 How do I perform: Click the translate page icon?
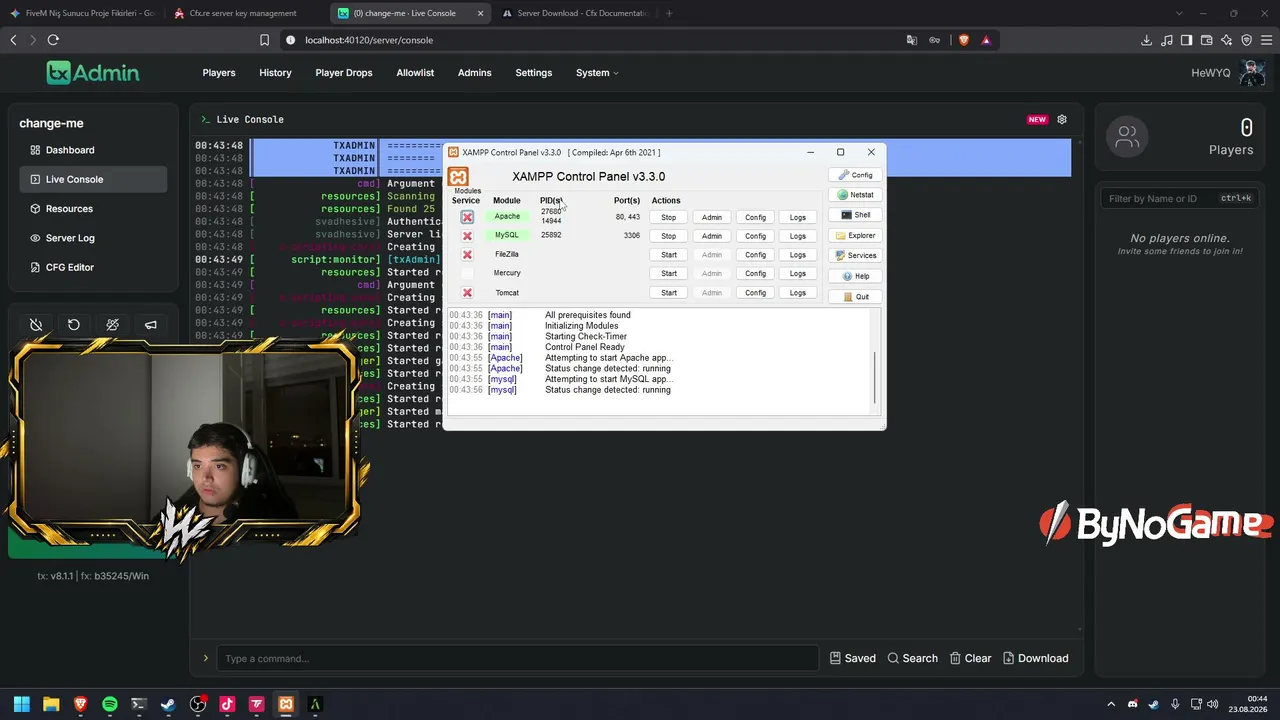click(x=912, y=40)
